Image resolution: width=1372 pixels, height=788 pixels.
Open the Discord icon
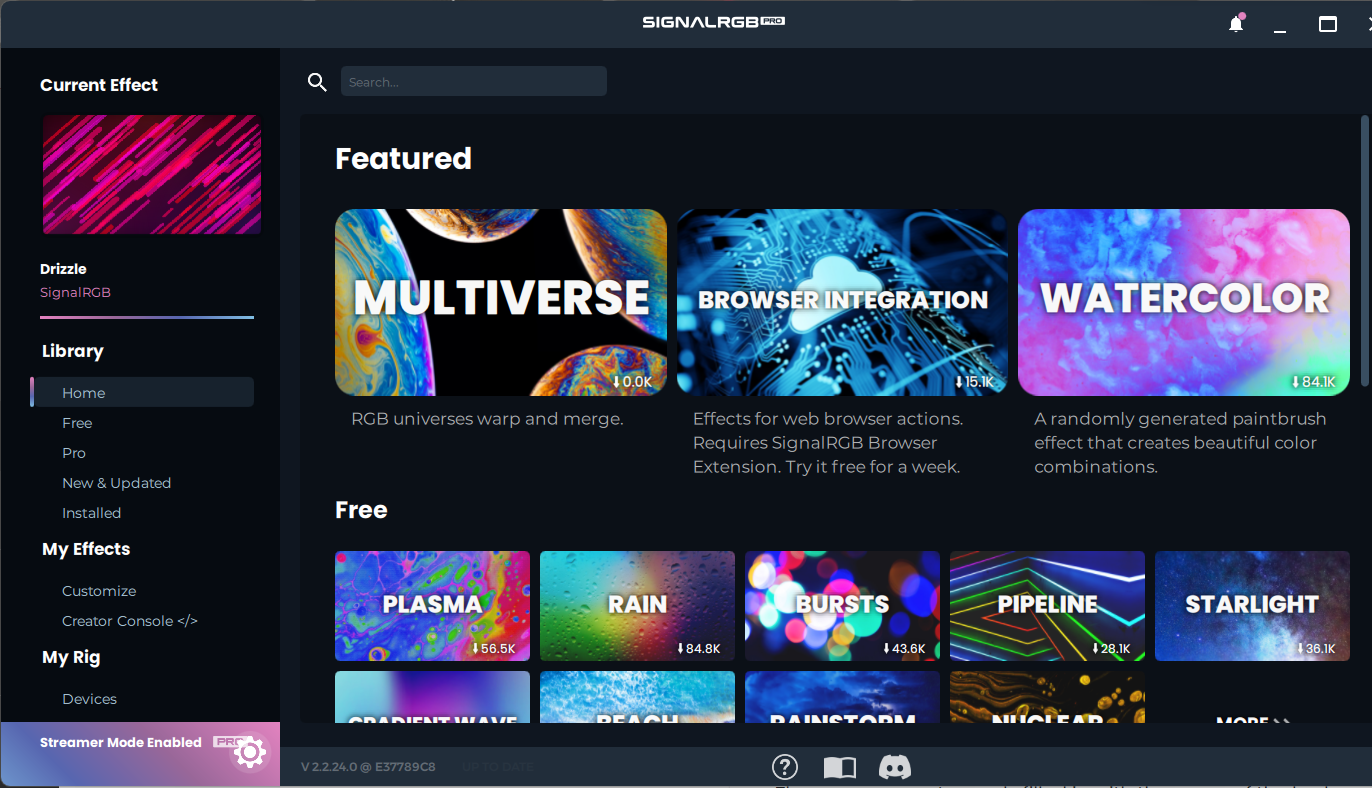pos(894,767)
